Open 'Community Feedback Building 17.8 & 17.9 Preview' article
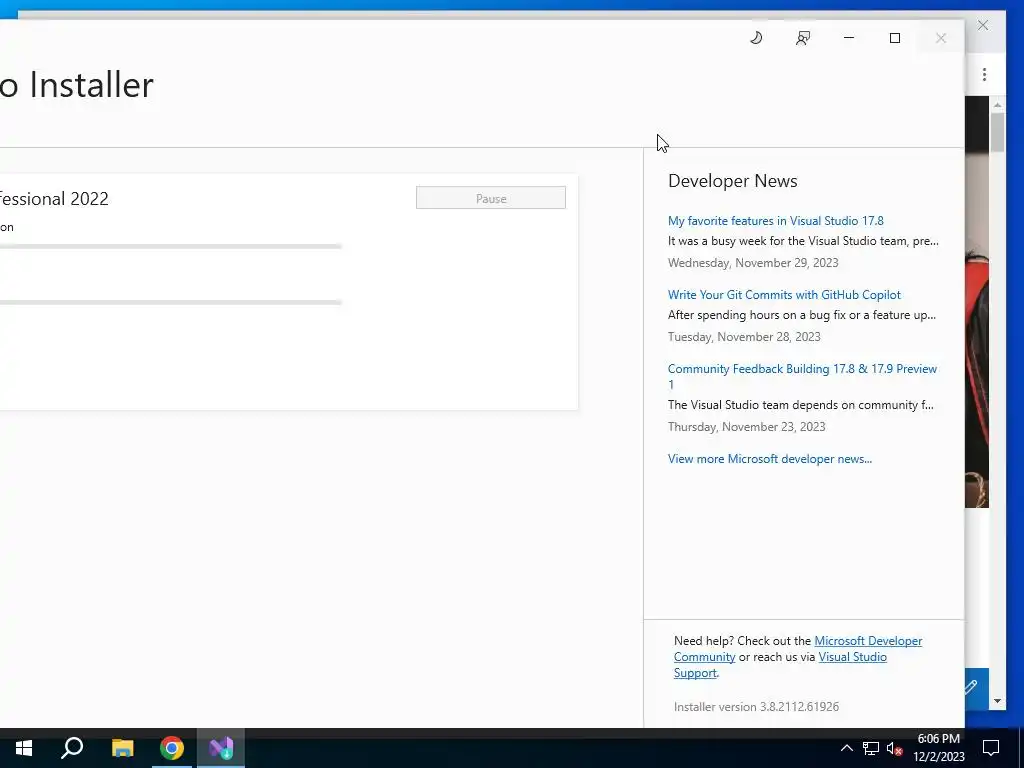The image size is (1024, 768). 802,376
